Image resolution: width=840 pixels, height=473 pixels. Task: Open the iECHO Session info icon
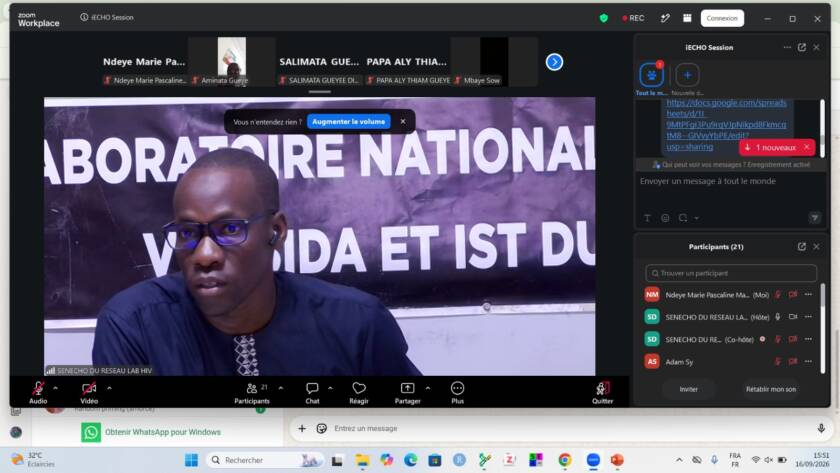click(x=84, y=17)
